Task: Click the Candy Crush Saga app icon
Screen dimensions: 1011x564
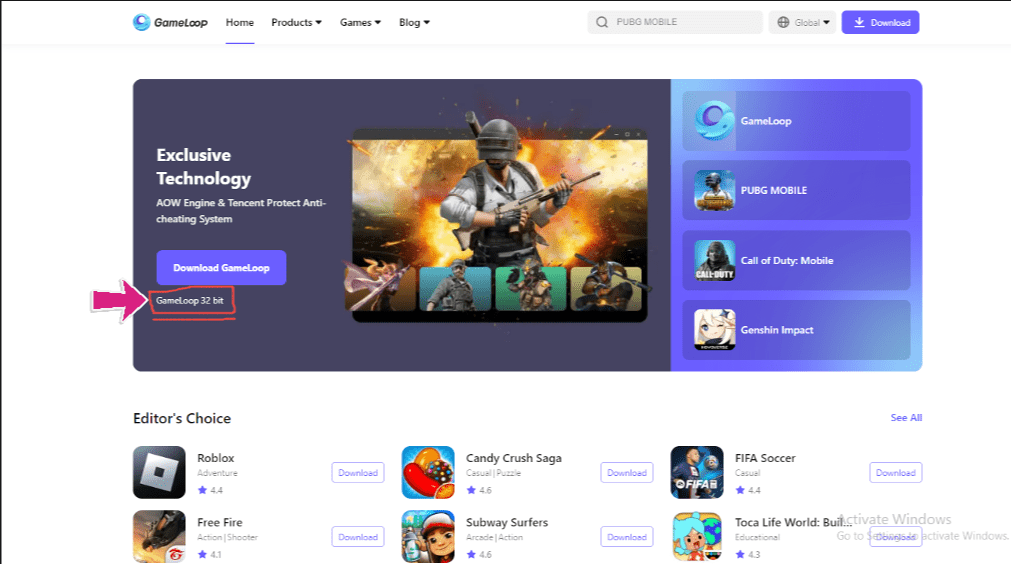Action: pyautogui.click(x=428, y=472)
